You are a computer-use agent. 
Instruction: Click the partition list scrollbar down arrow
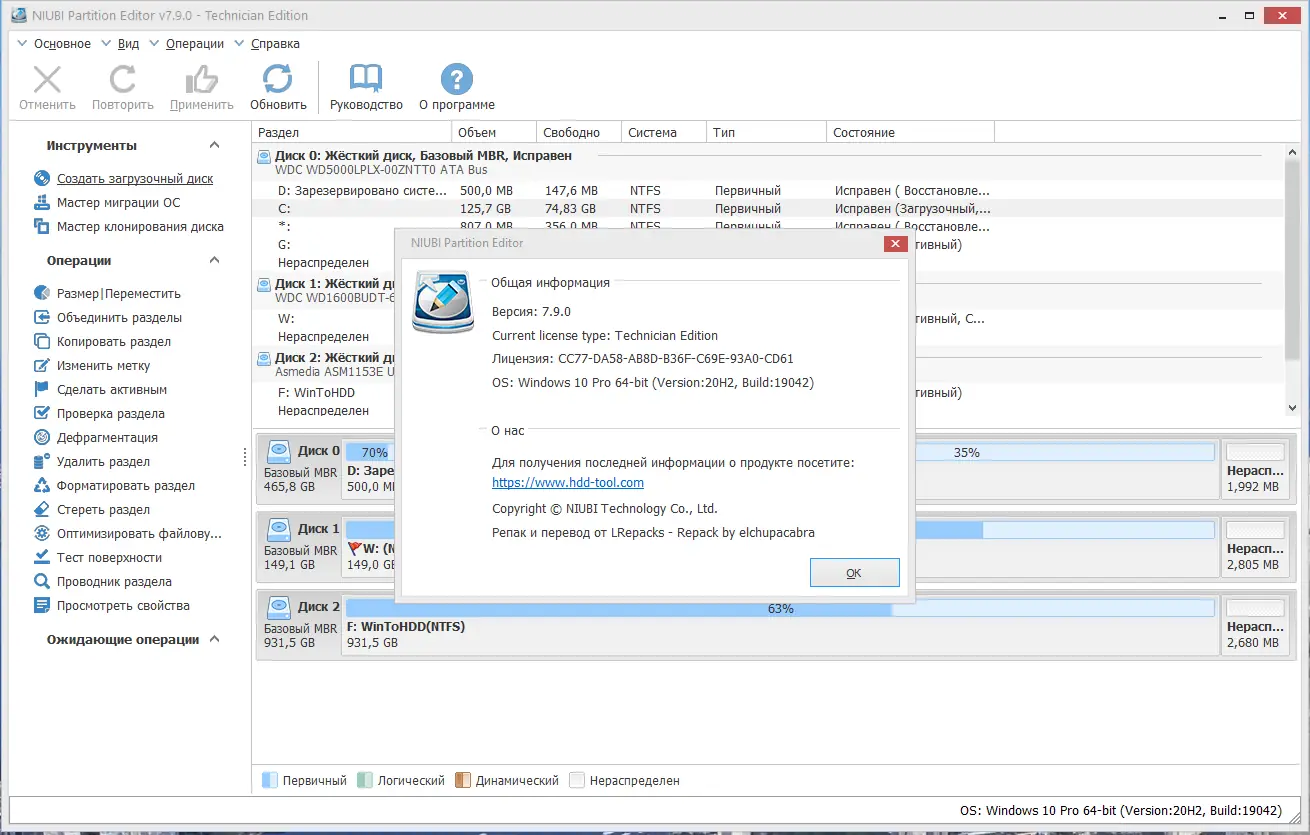tap(1291, 408)
